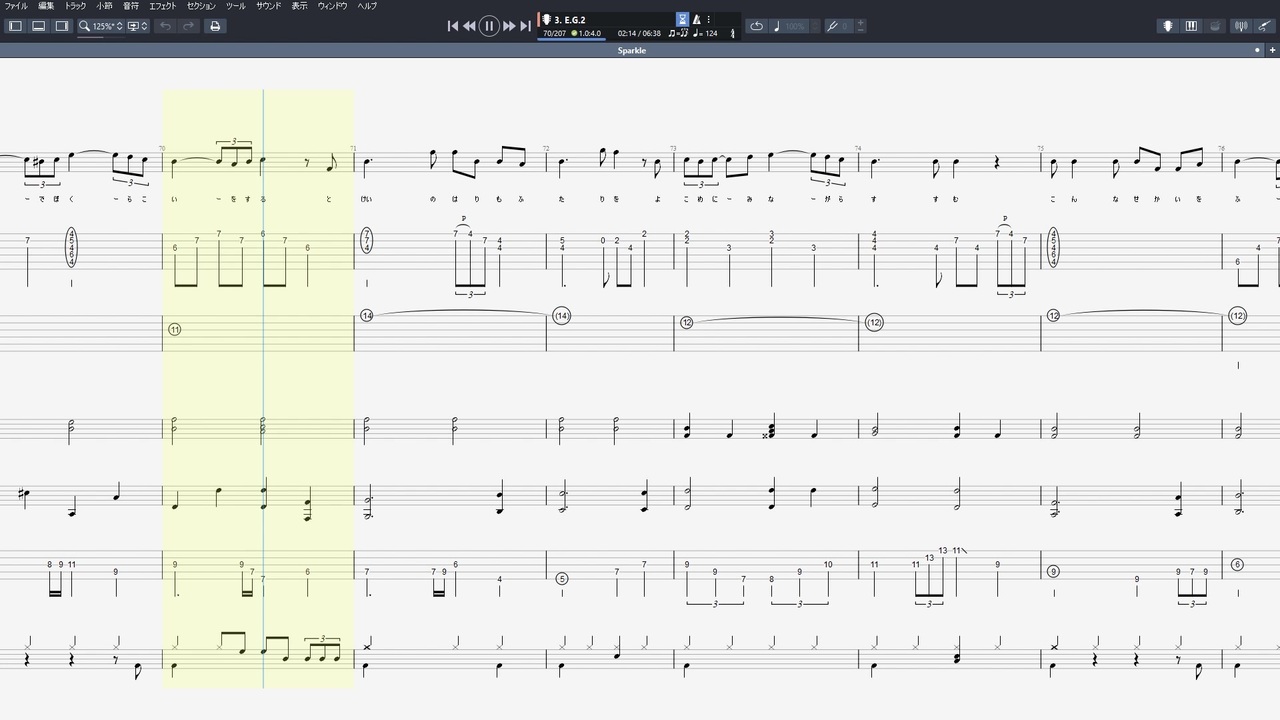Click the tempo value 124
This screenshot has height=720, width=1280.
point(705,33)
